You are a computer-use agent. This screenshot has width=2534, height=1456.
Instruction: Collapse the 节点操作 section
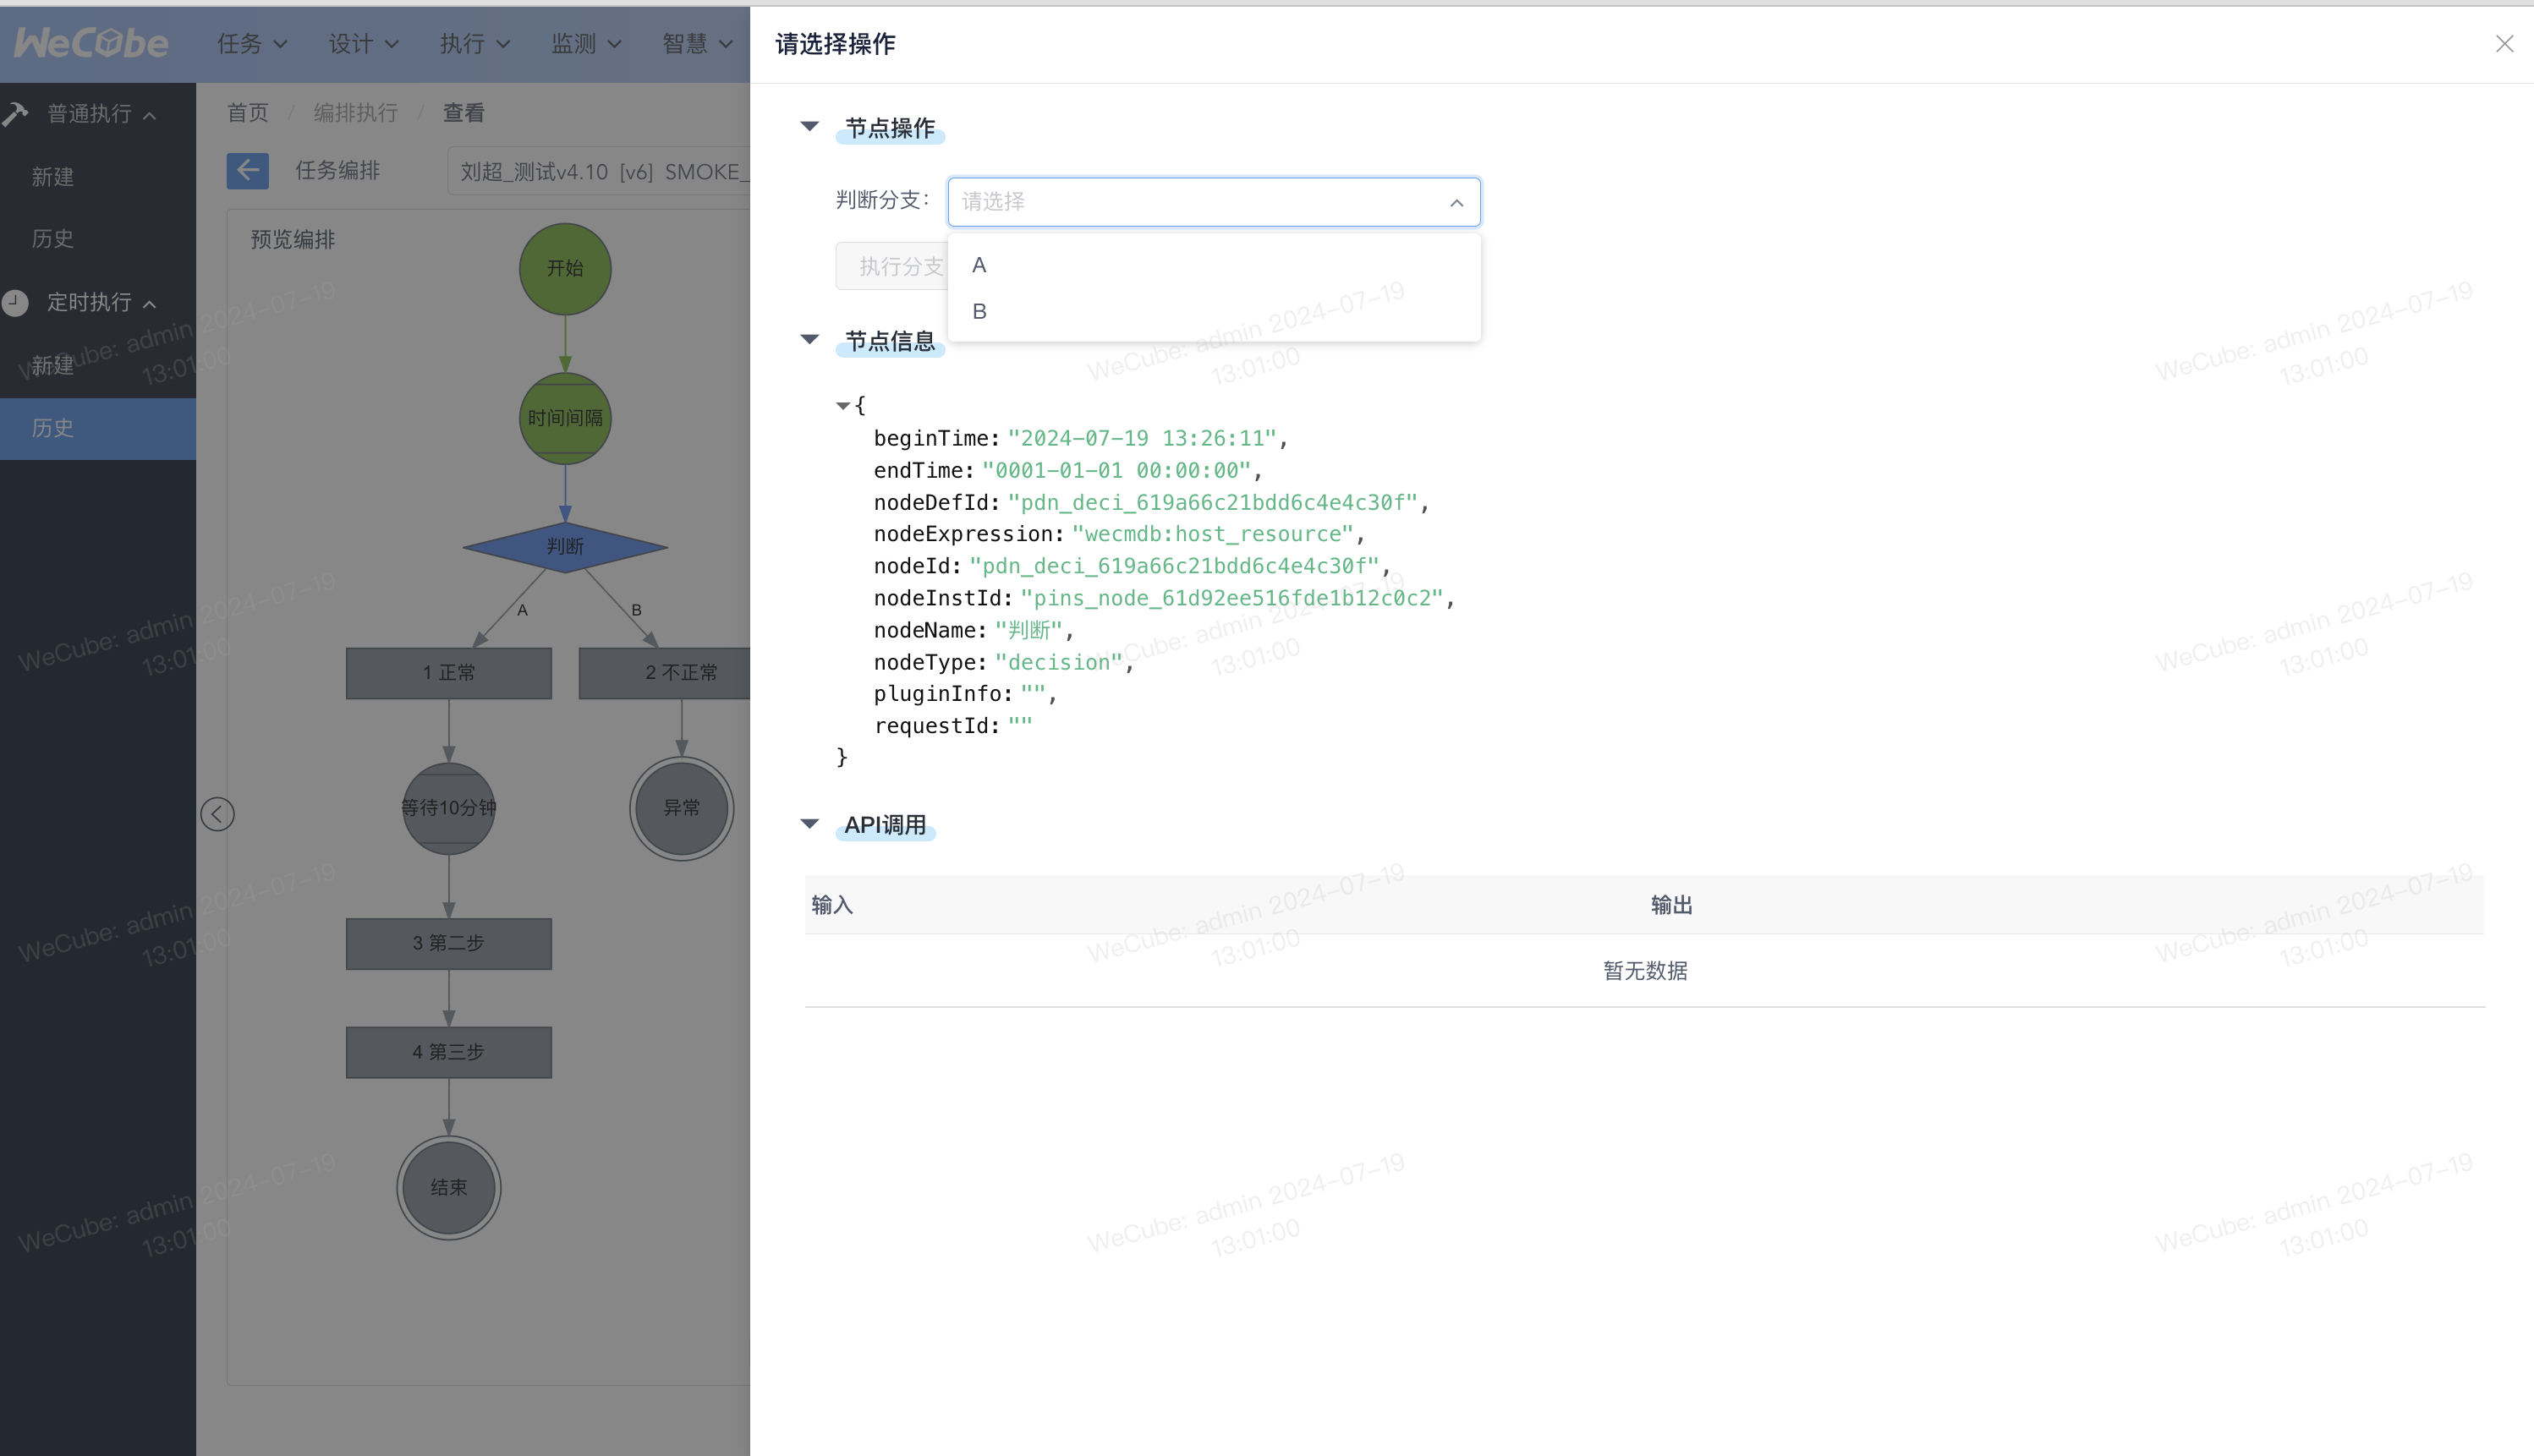point(810,127)
